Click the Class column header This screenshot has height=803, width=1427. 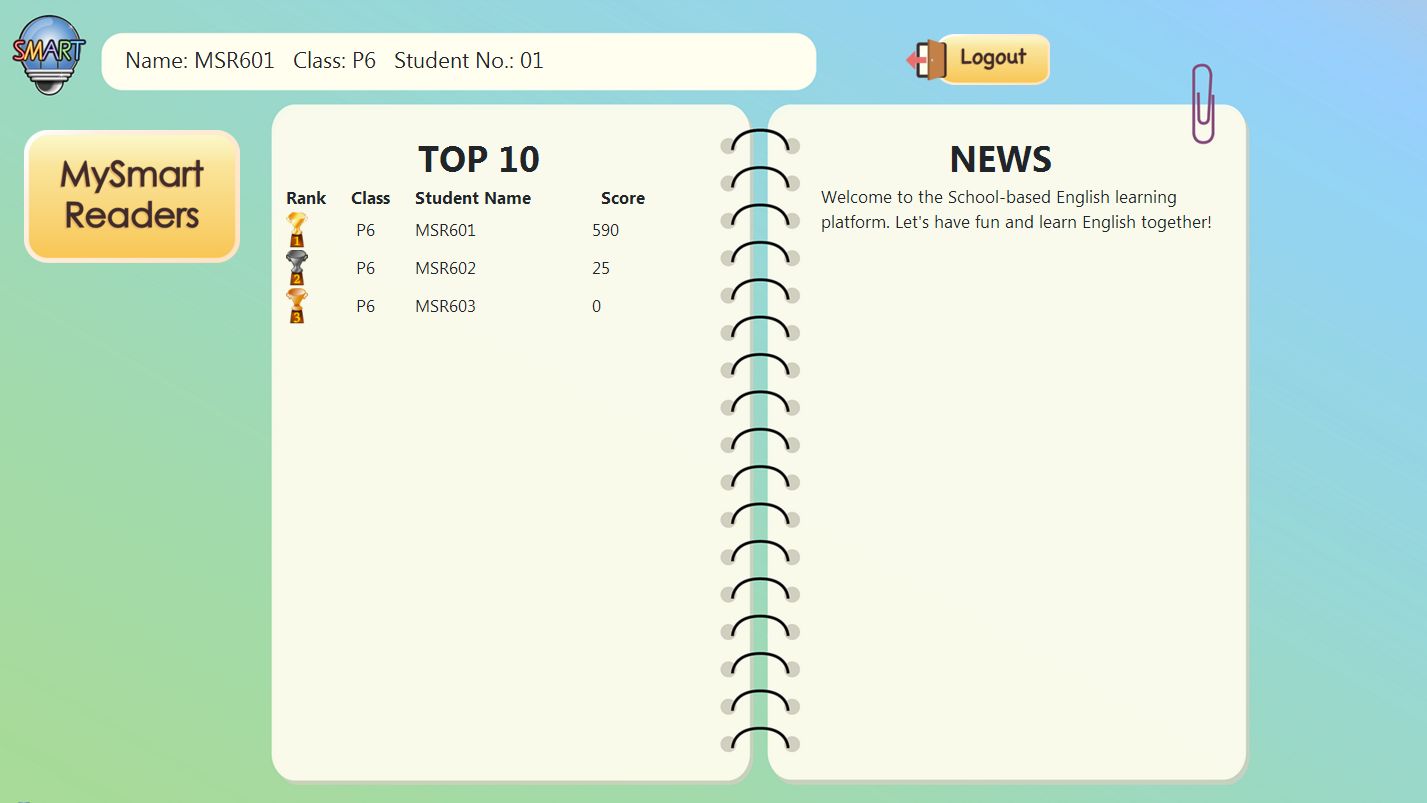point(370,198)
